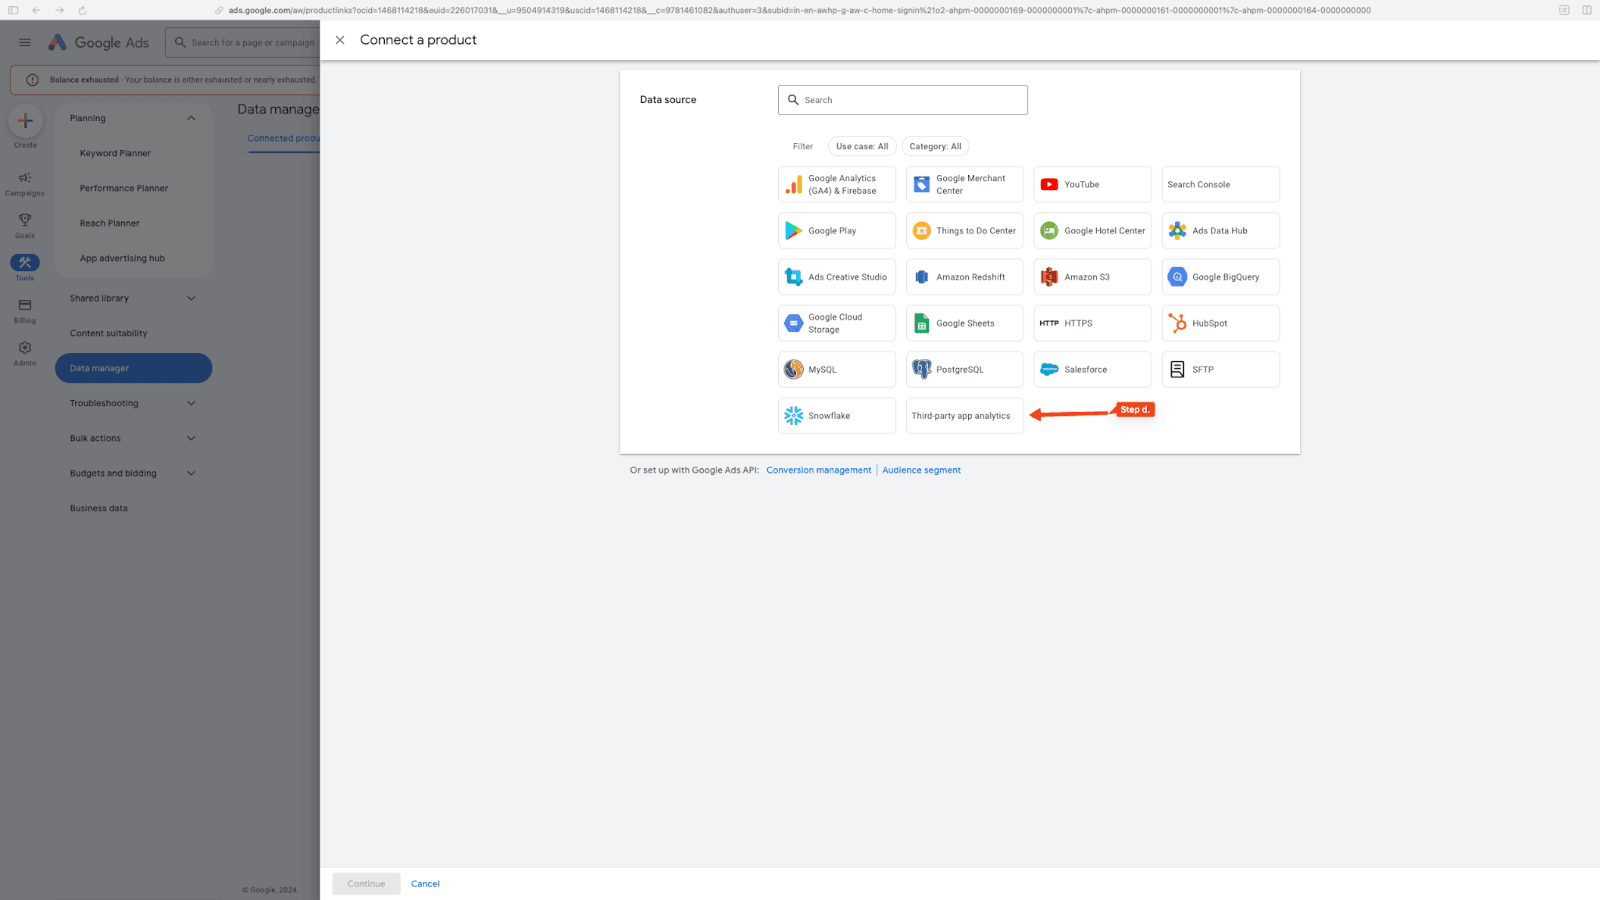Select the SFTP data source
The width and height of the screenshot is (1600, 900).
pyautogui.click(x=1221, y=369)
